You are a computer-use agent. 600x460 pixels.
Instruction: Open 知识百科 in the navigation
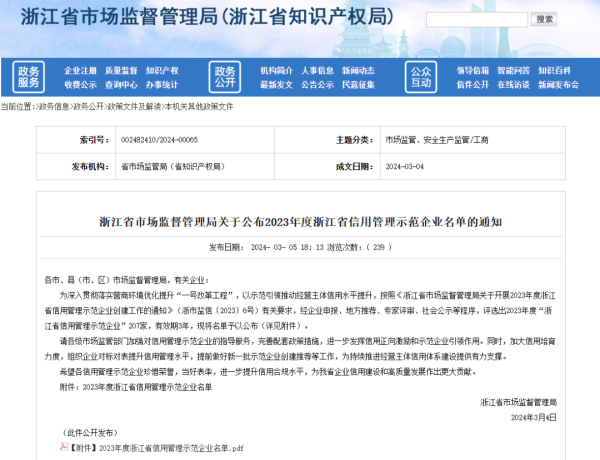point(555,71)
